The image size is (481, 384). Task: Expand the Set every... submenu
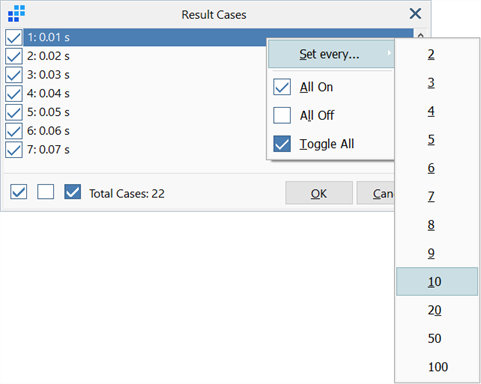(331, 54)
